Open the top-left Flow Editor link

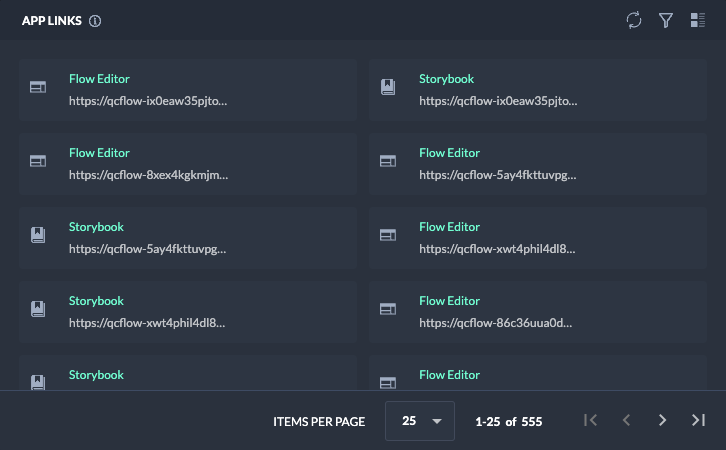pyautogui.click(x=99, y=79)
